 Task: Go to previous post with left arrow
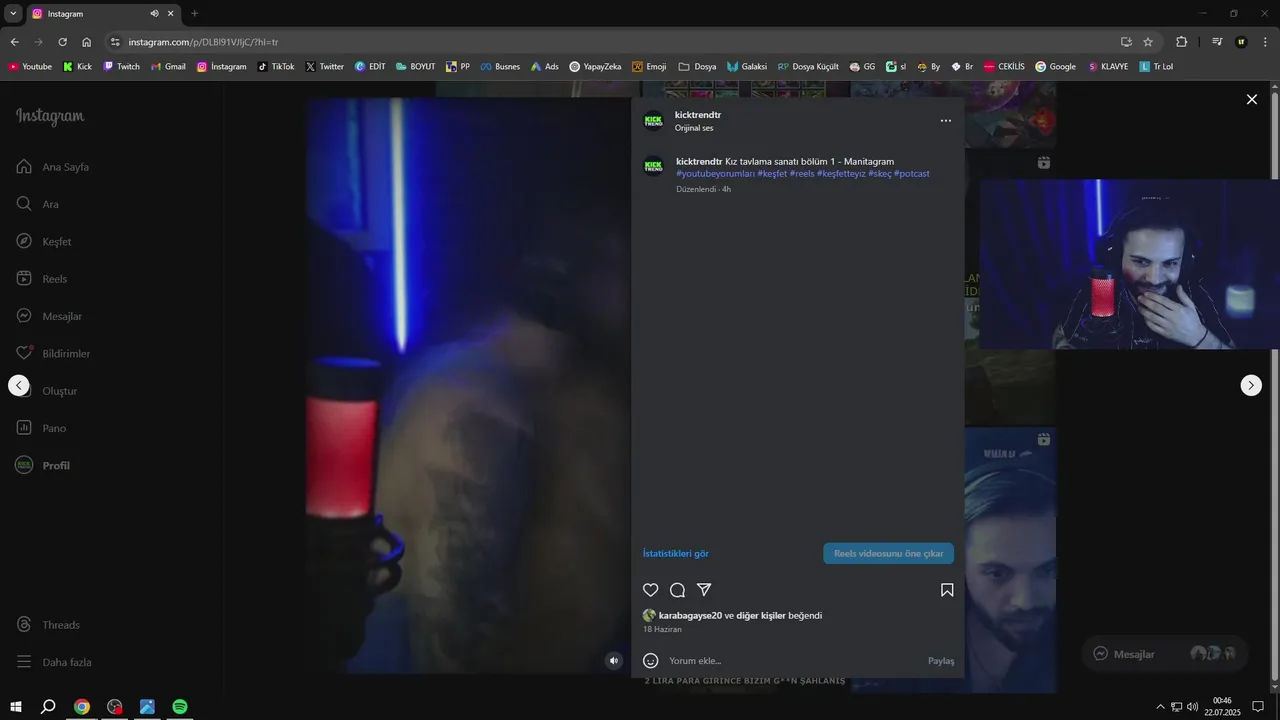18,385
